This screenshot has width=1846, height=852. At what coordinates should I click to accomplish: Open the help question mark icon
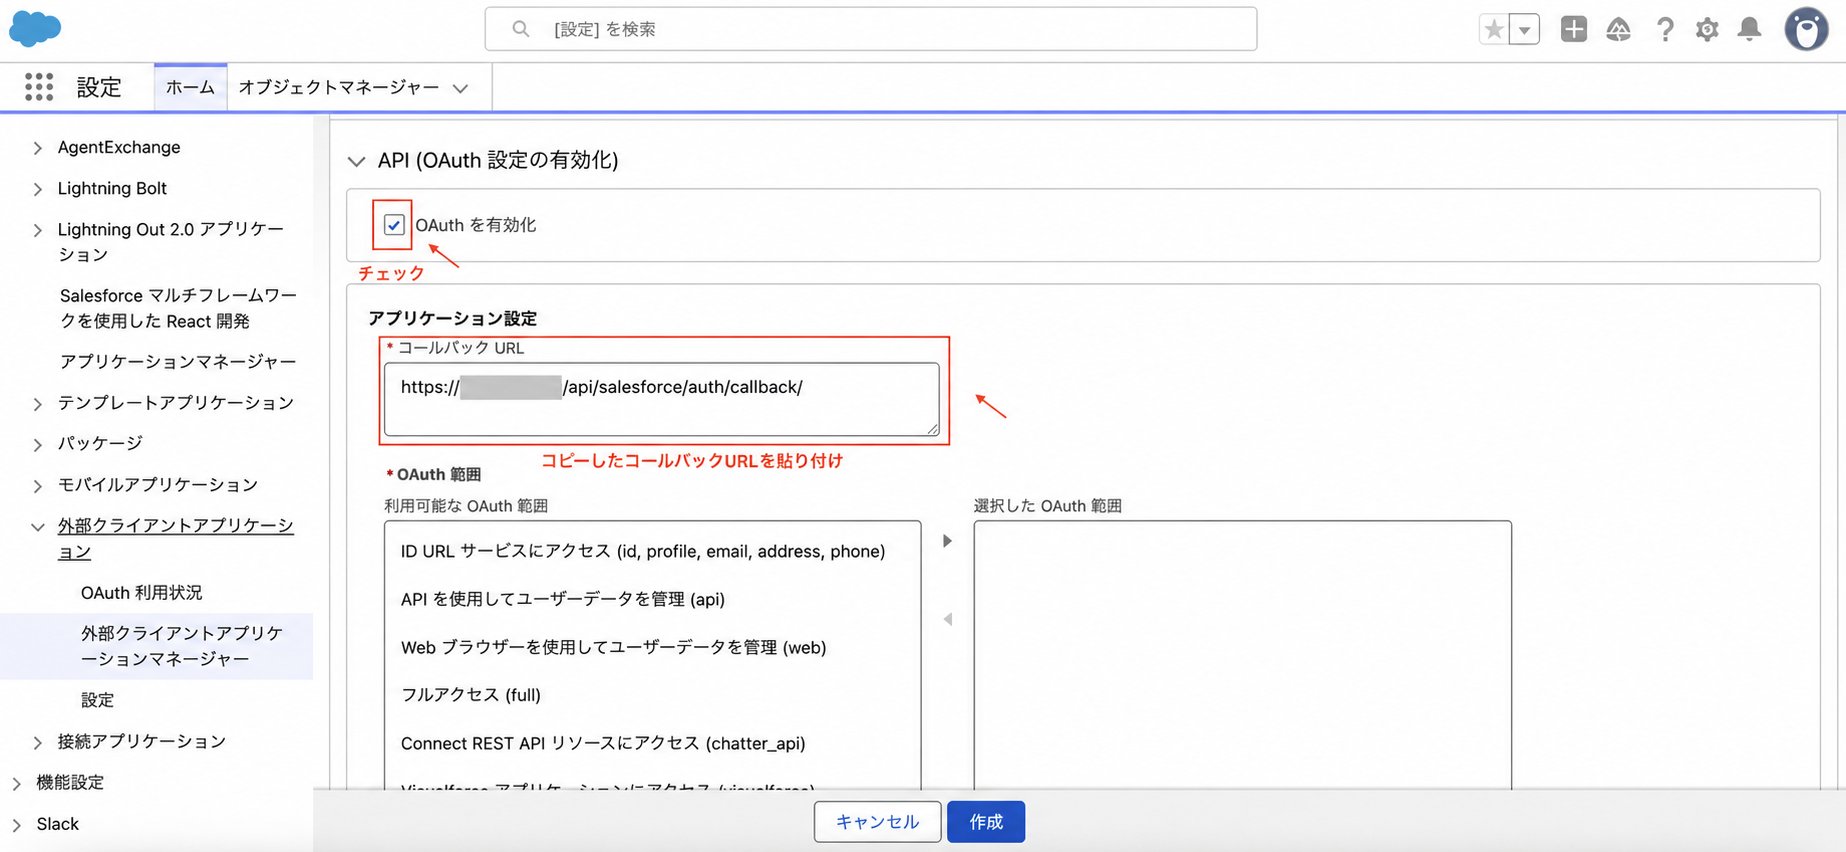tap(1664, 29)
